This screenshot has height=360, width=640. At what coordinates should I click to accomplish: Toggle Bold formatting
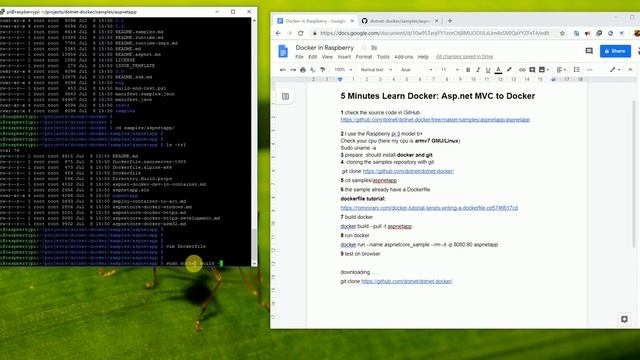[x=468, y=70]
